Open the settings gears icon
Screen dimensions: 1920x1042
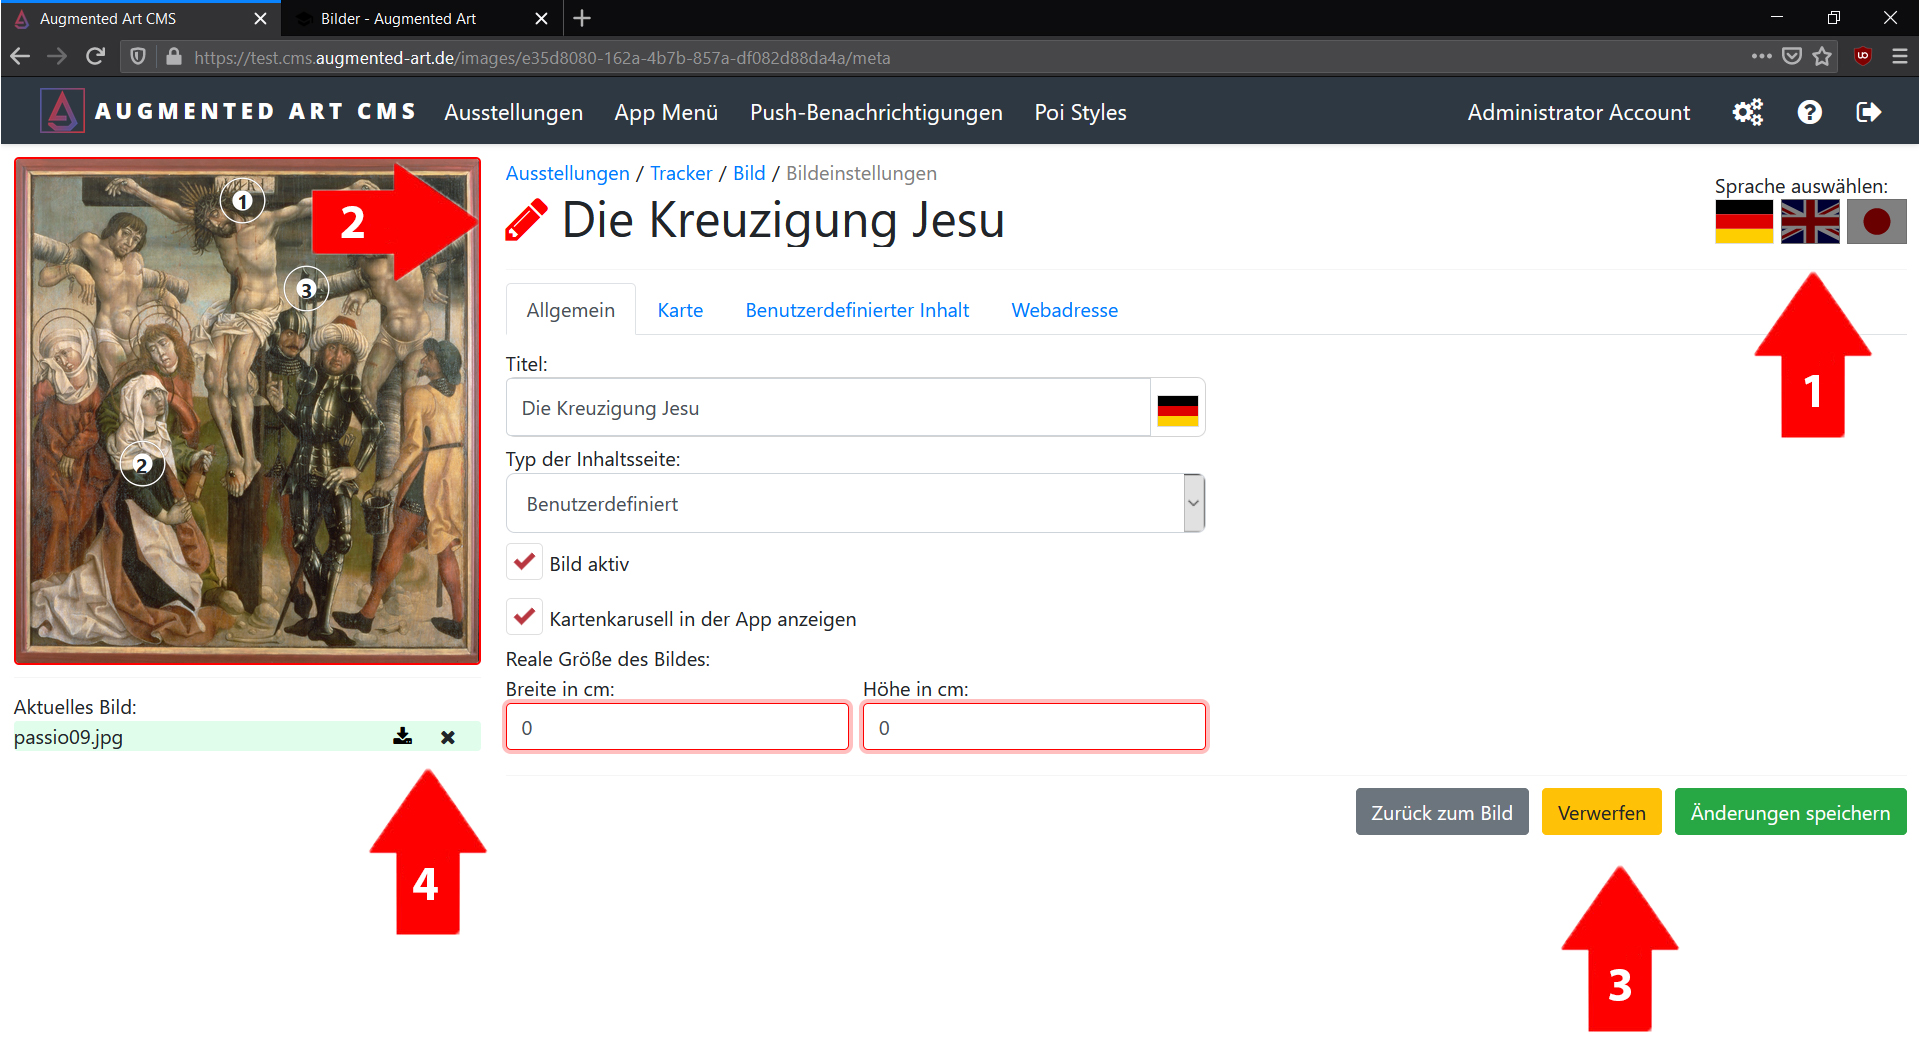[1747, 112]
